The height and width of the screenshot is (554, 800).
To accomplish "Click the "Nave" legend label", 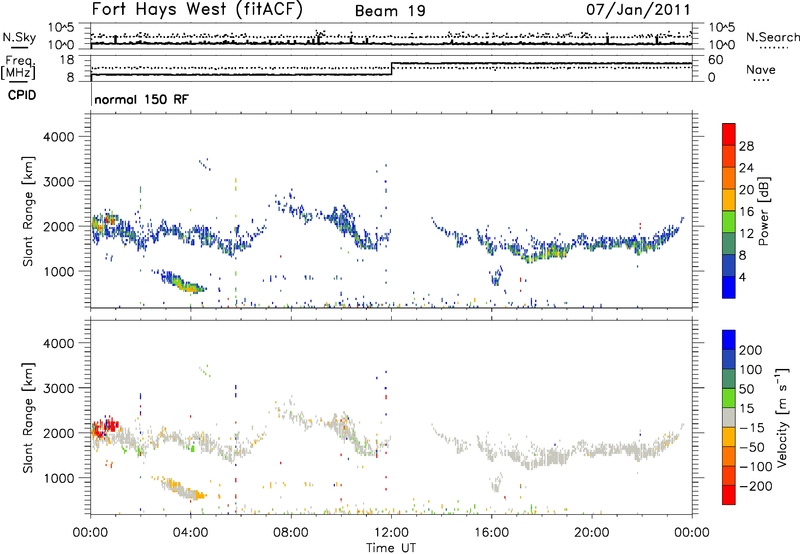I will point(760,69).
